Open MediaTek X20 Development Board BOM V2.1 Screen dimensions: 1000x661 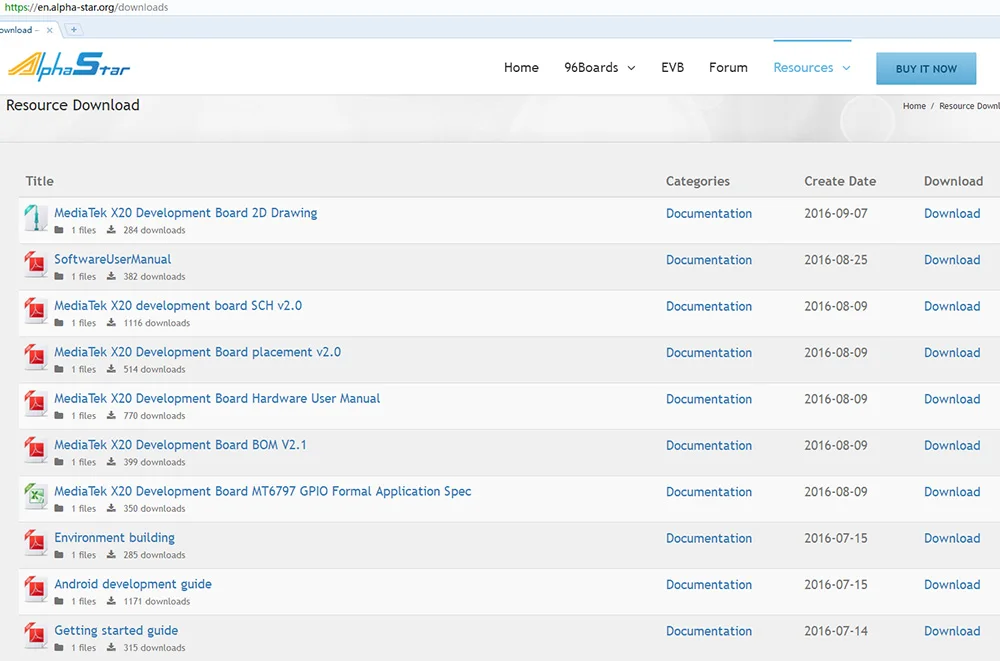(x=180, y=445)
